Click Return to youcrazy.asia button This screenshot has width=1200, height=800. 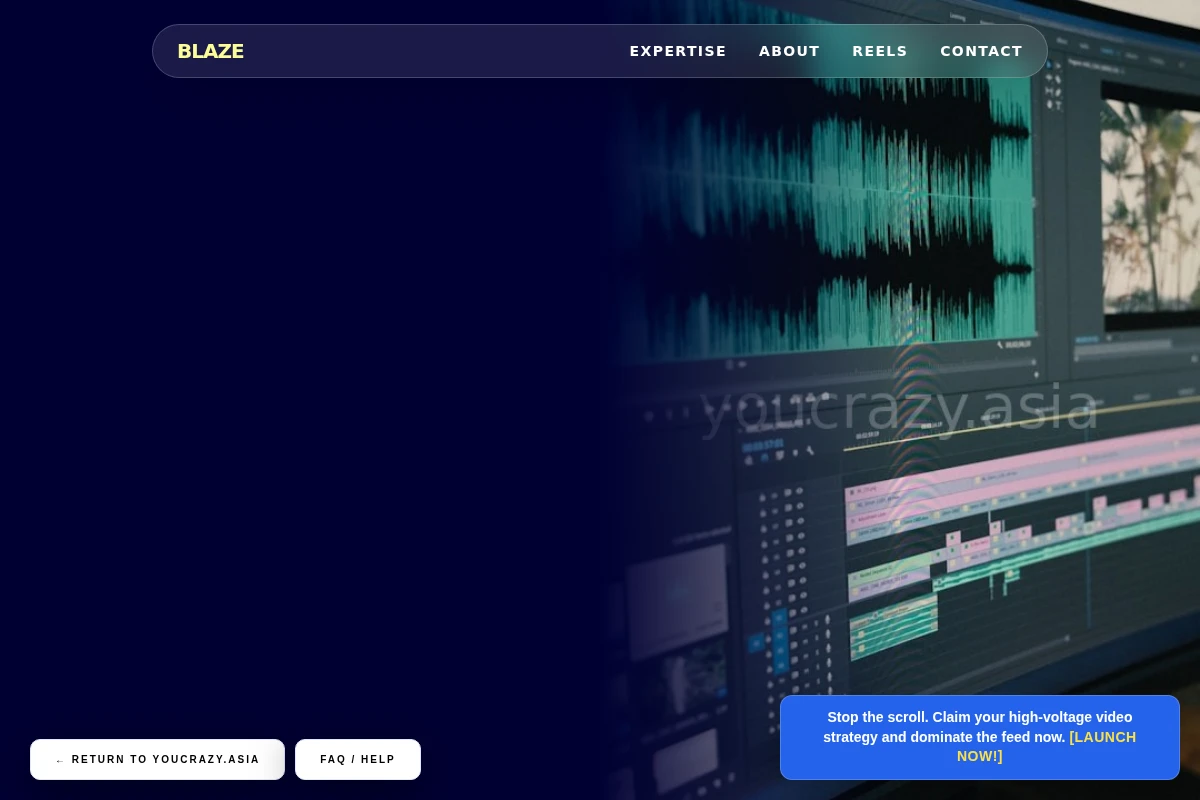(x=157, y=760)
